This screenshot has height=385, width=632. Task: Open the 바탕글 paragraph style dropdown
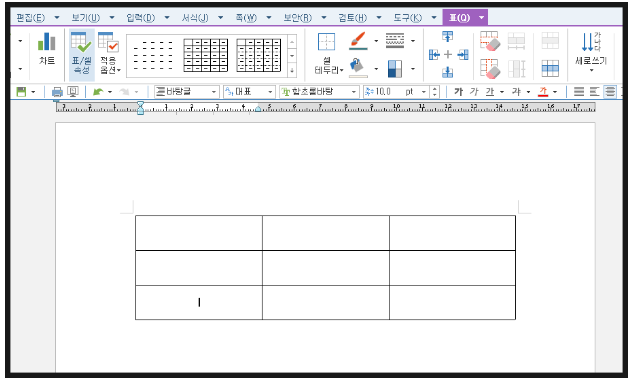[187, 92]
